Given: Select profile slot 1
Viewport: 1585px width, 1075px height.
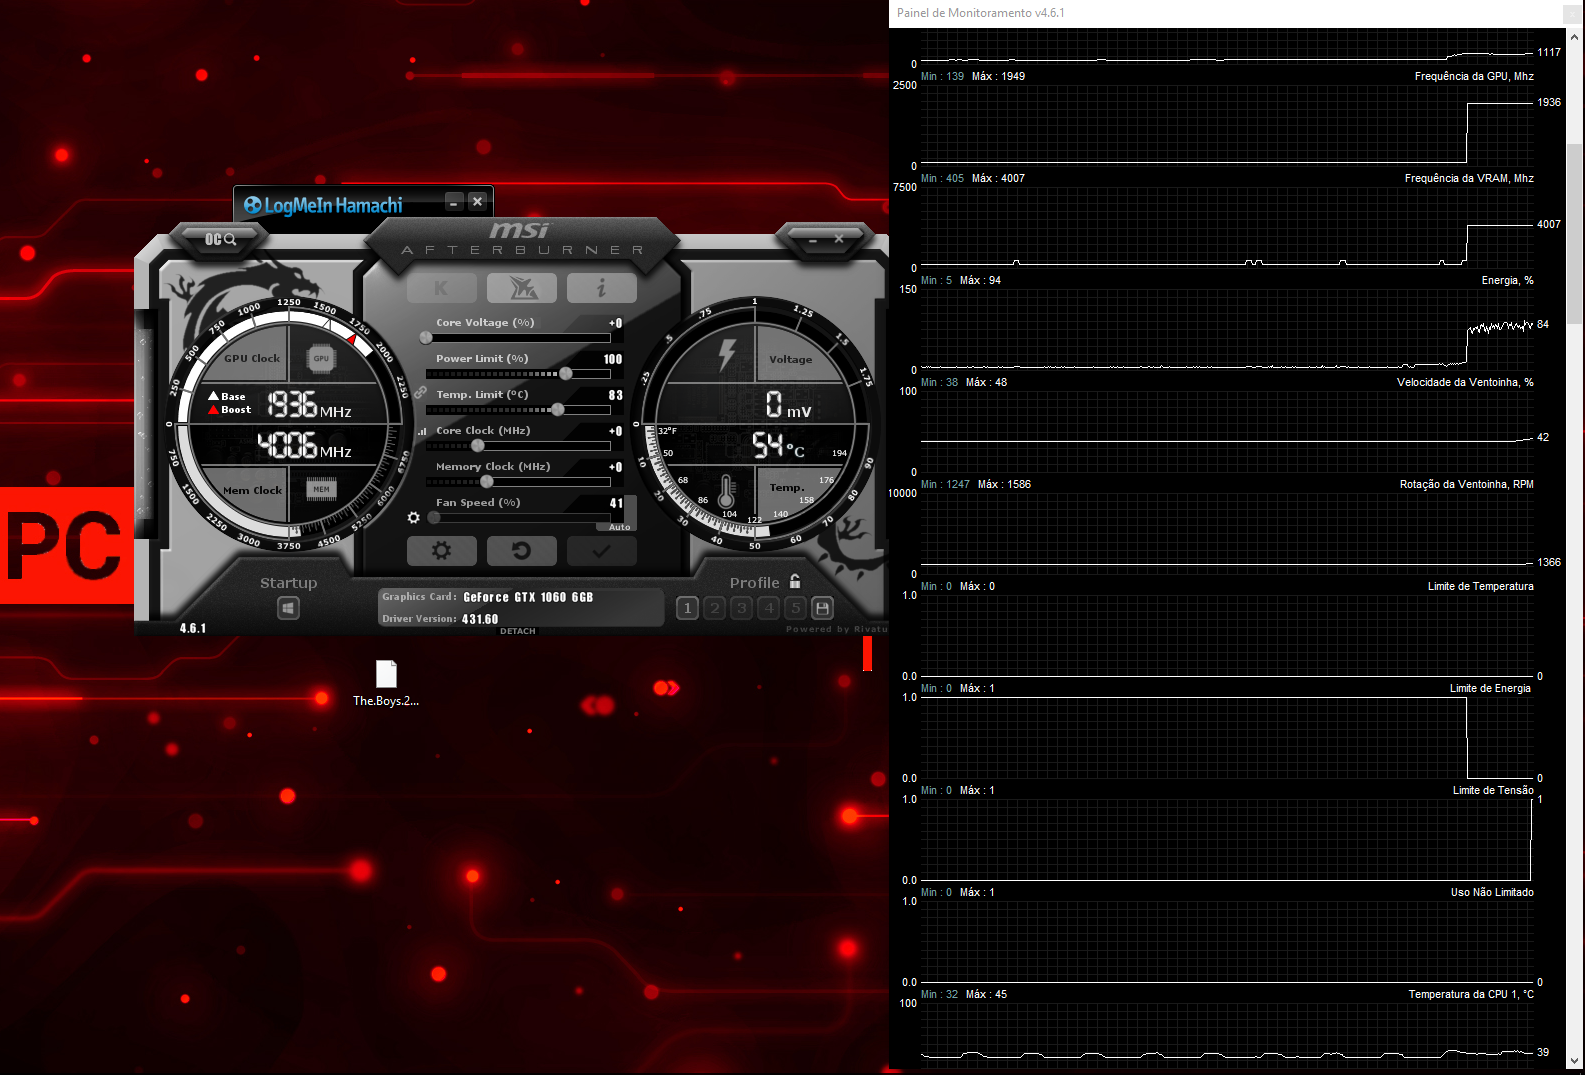Looking at the screenshot, I should [687, 608].
